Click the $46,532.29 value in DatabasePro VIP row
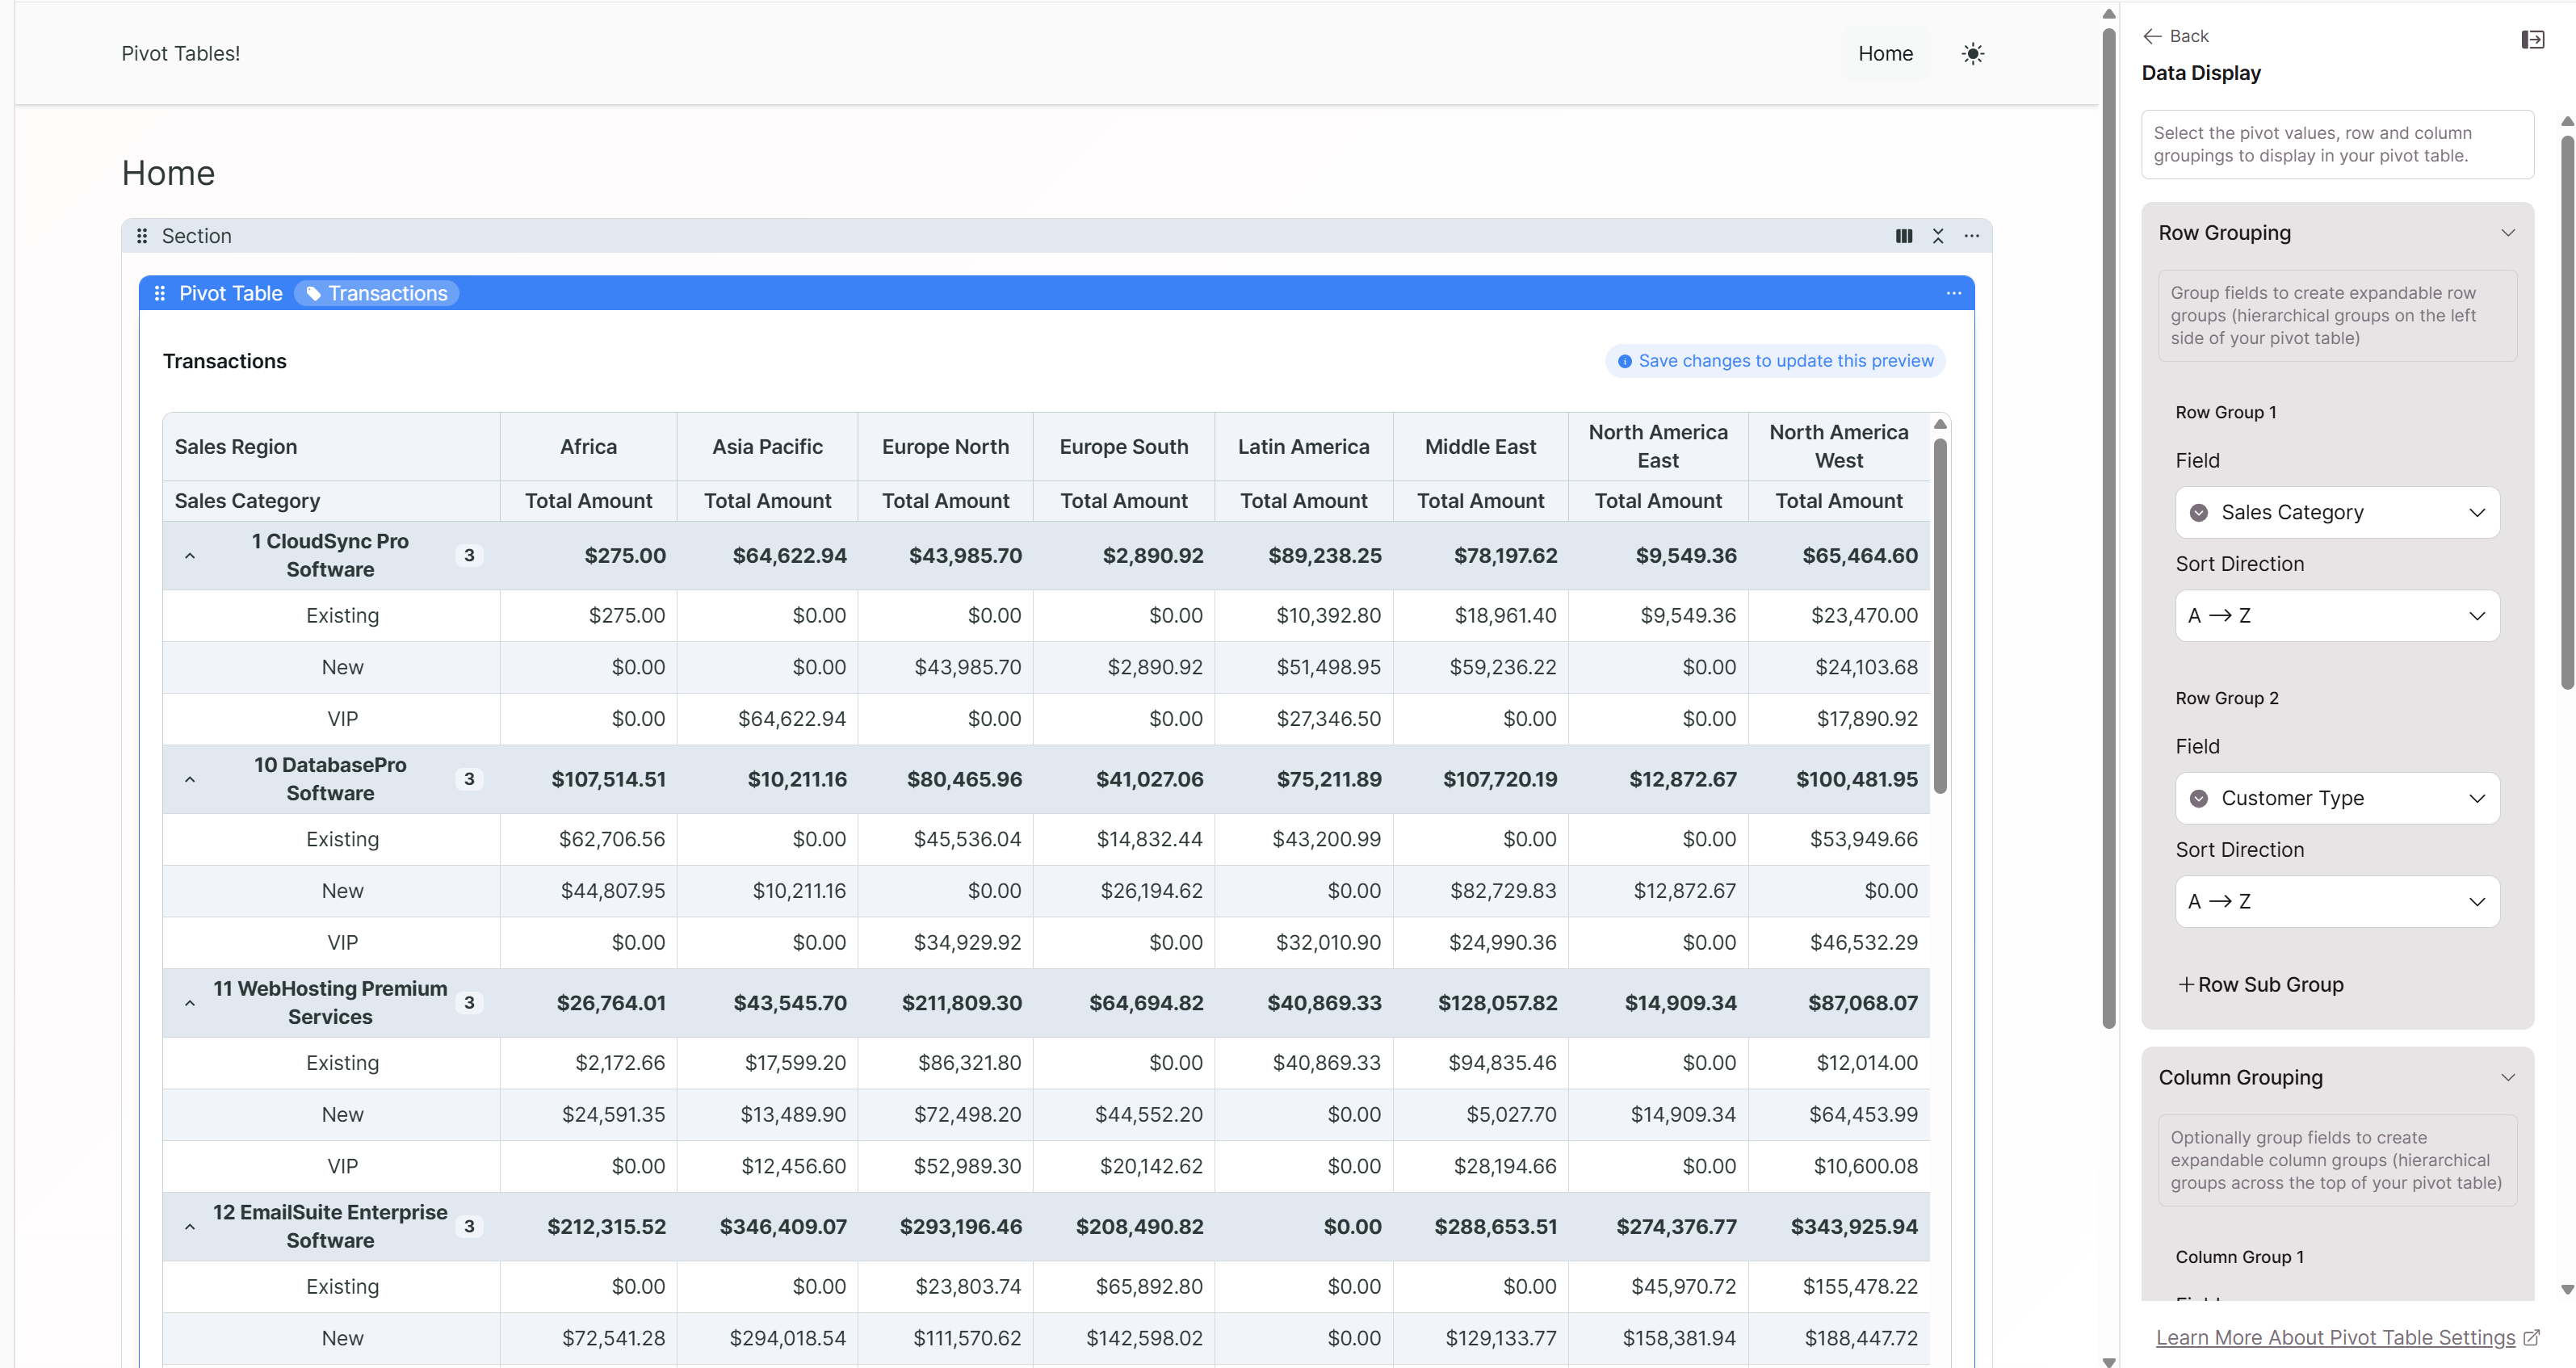Image resolution: width=2576 pixels, height=1368 pixels. point(1864,943)
